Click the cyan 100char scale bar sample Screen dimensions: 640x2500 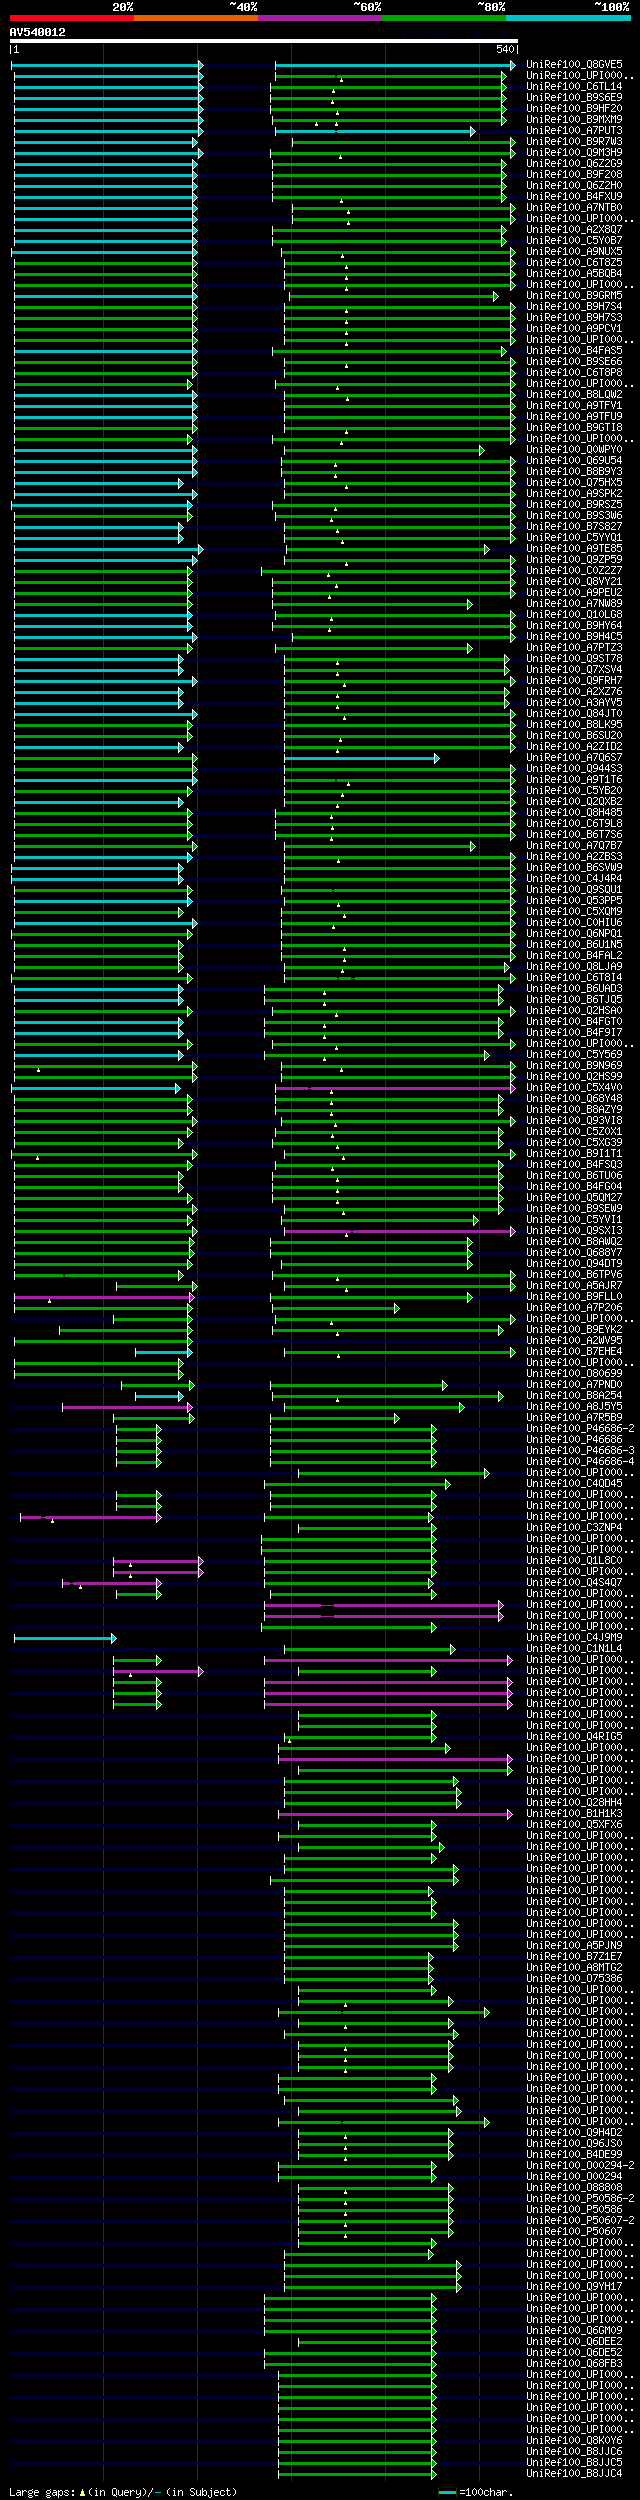coord(447,2492)
